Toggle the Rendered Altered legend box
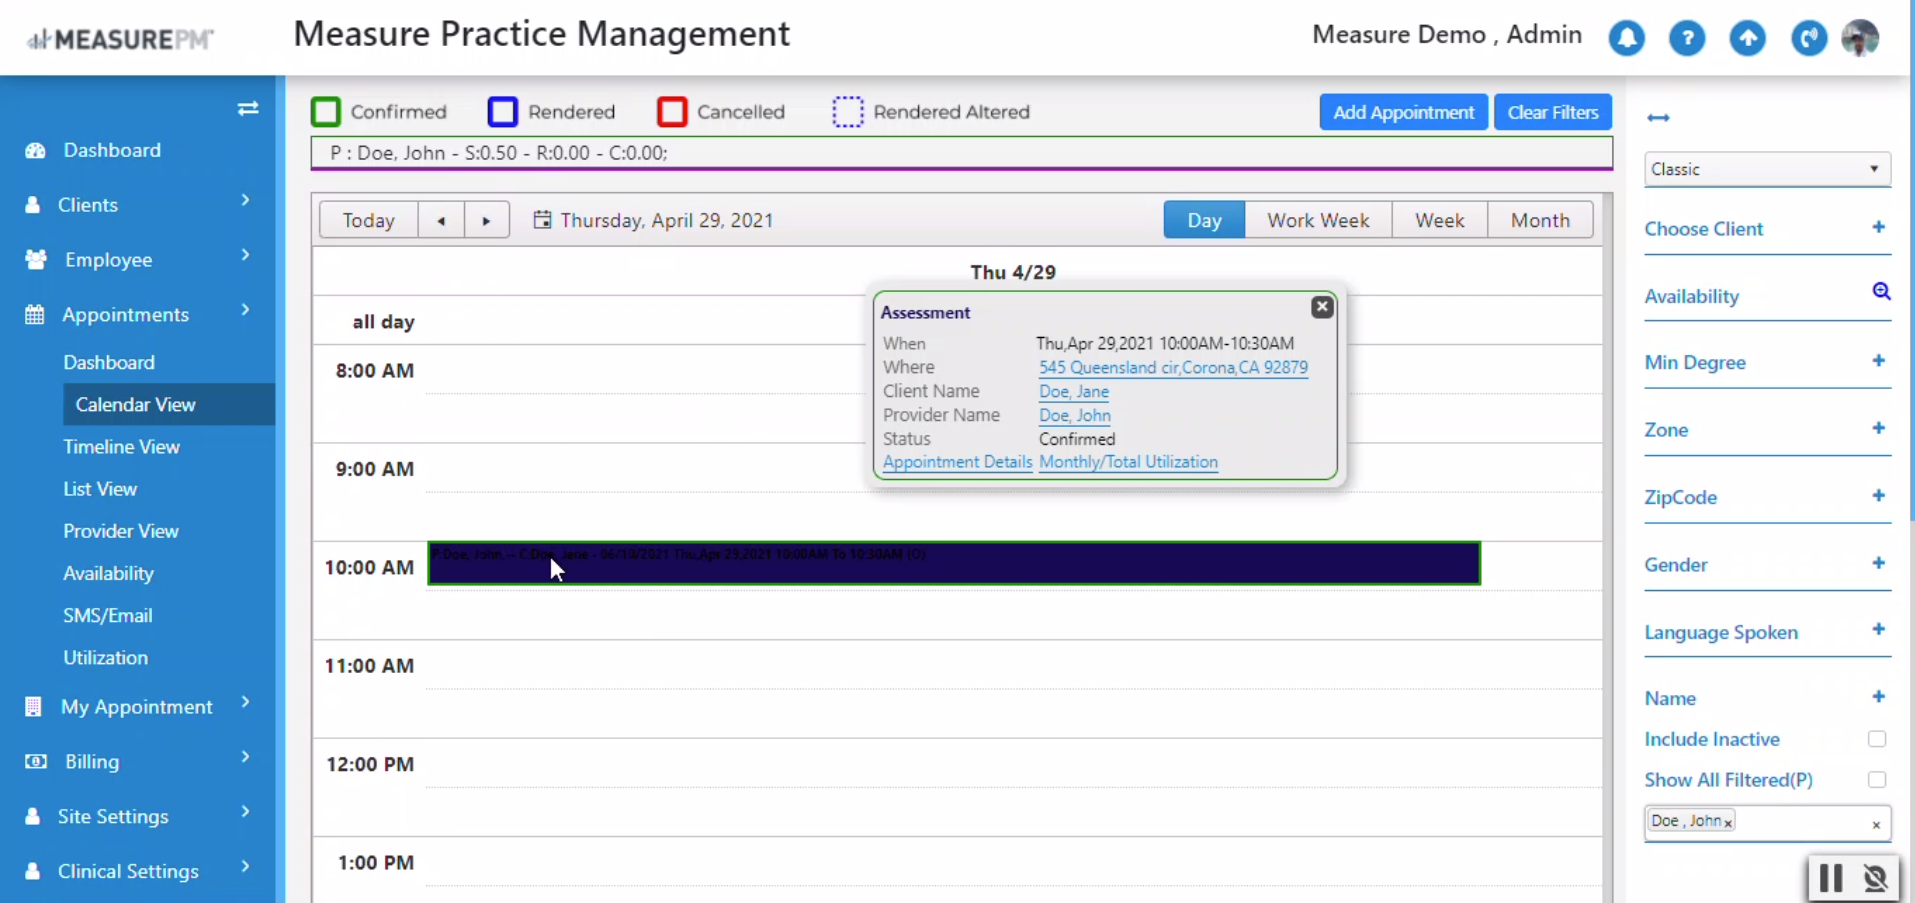The height and width of the screenshot is (903, 1915). (848, 112)
